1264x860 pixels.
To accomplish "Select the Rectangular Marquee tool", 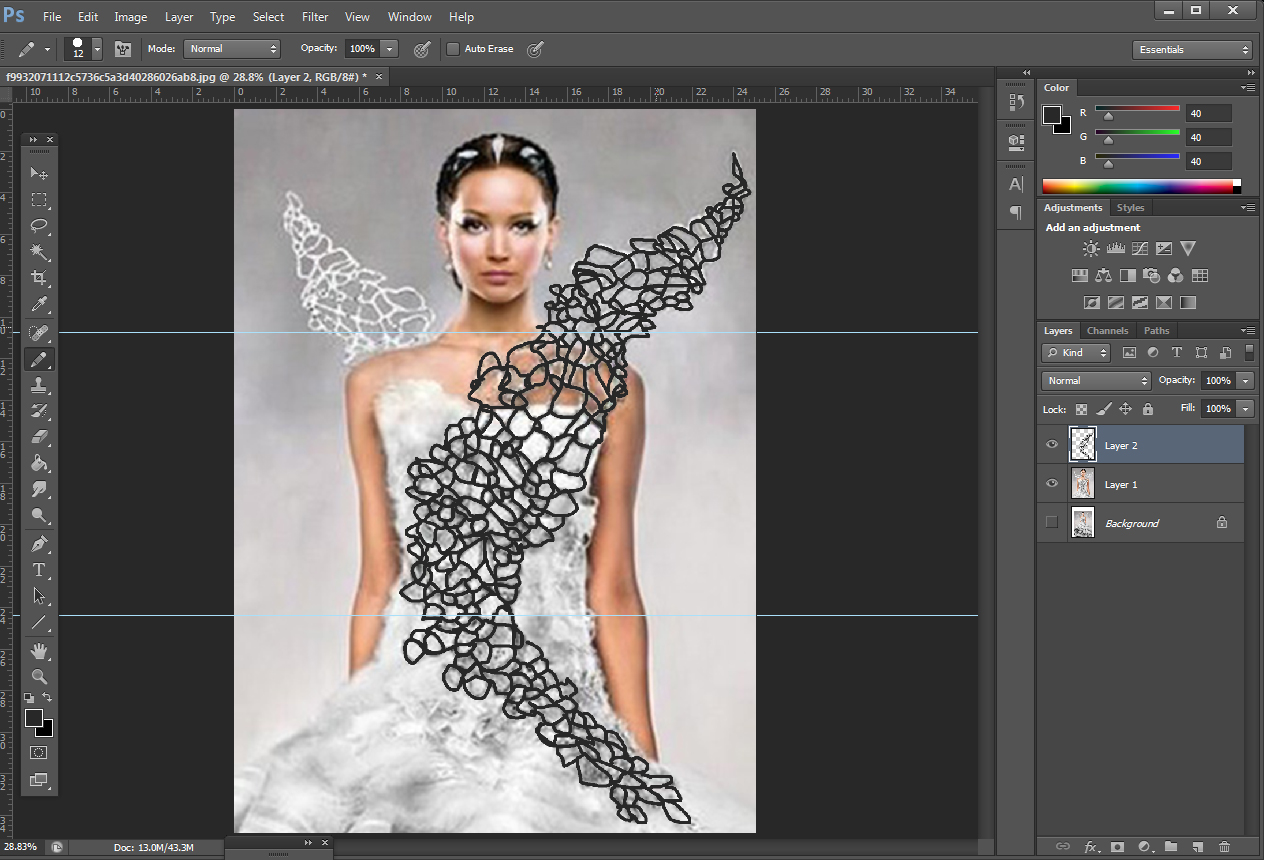I will [39, 200].
